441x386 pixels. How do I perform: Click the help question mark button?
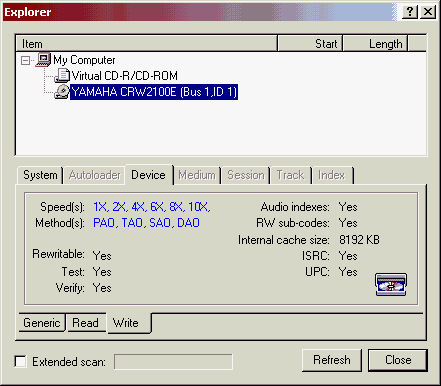coord(410,12)
